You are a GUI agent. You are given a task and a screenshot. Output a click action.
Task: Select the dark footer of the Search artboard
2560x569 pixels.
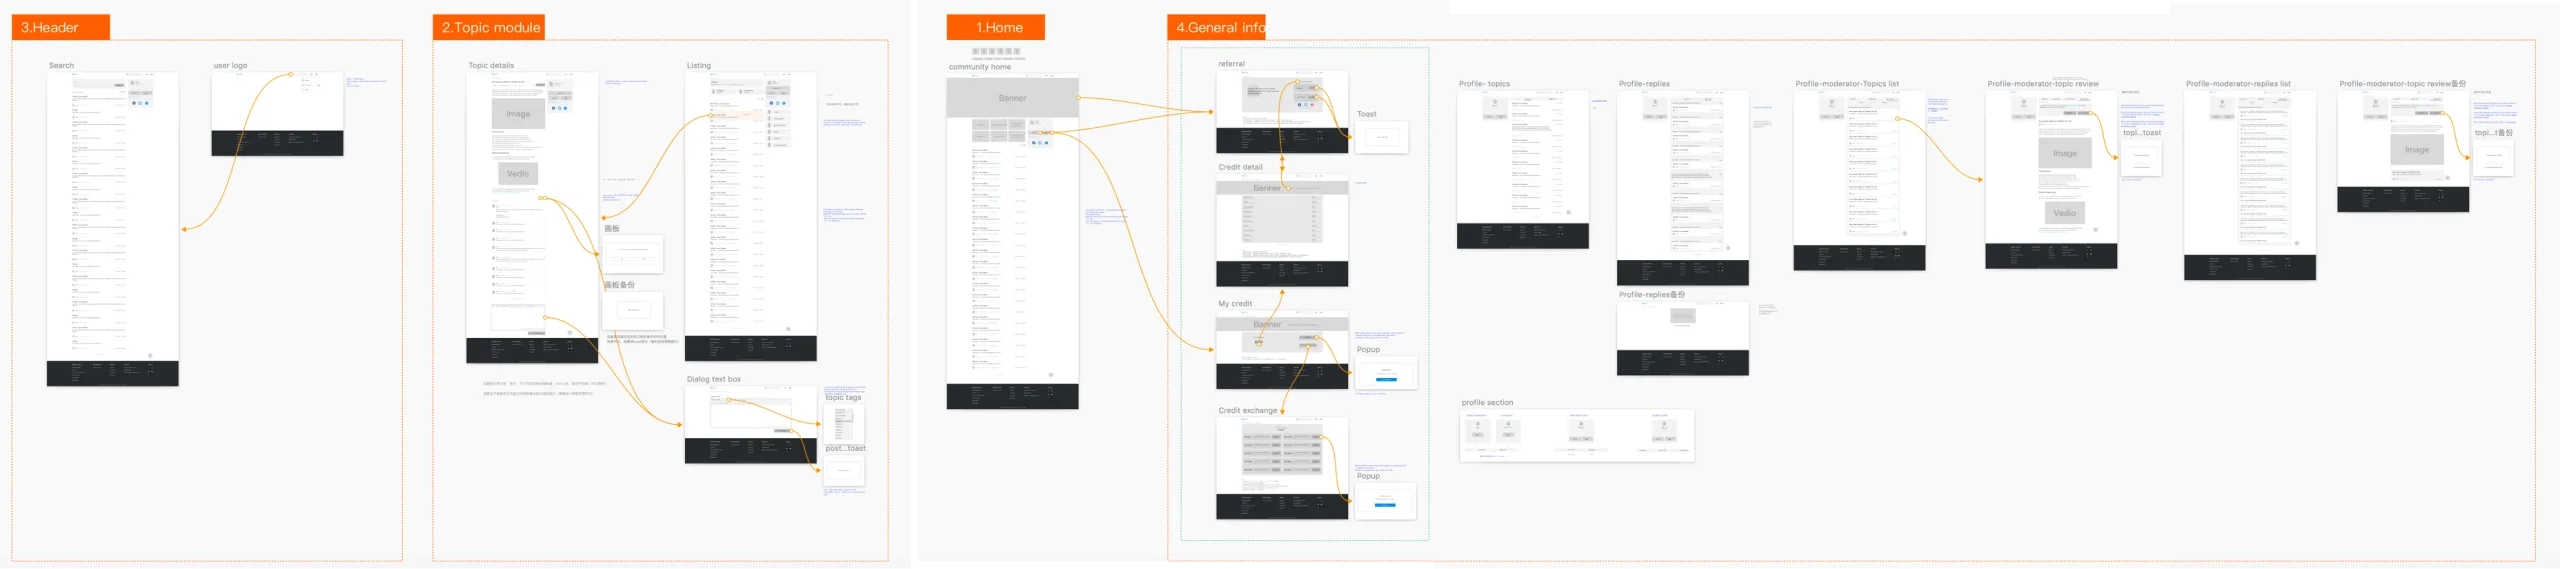(x=113, y=373)
